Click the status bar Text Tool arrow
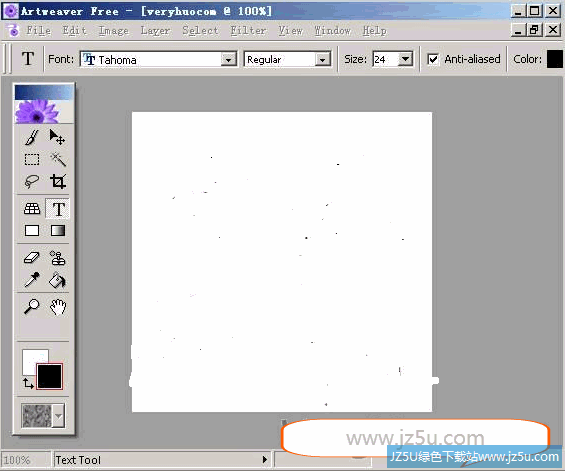The height and width of the screenshot is (471, 565). point(265,459)
